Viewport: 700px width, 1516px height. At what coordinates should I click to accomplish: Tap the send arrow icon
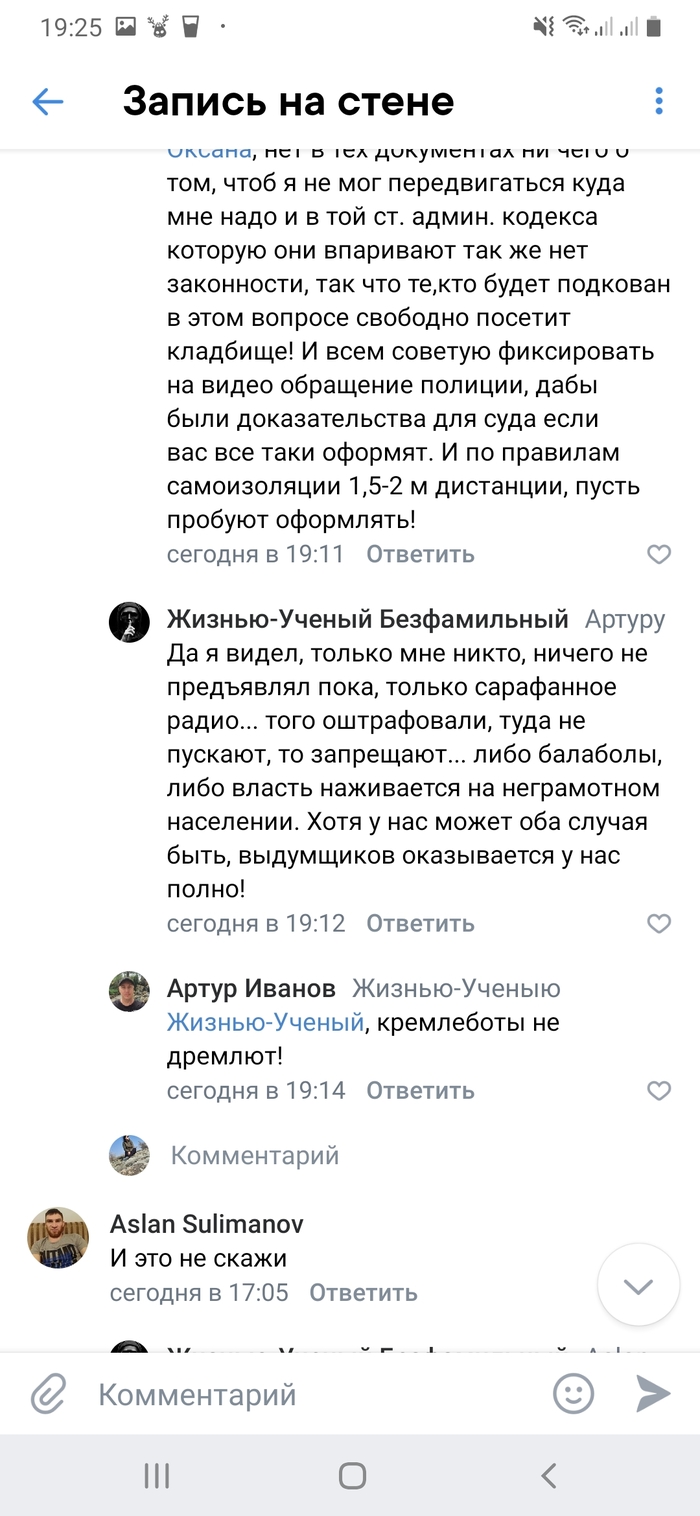[x=653, y=1394]
